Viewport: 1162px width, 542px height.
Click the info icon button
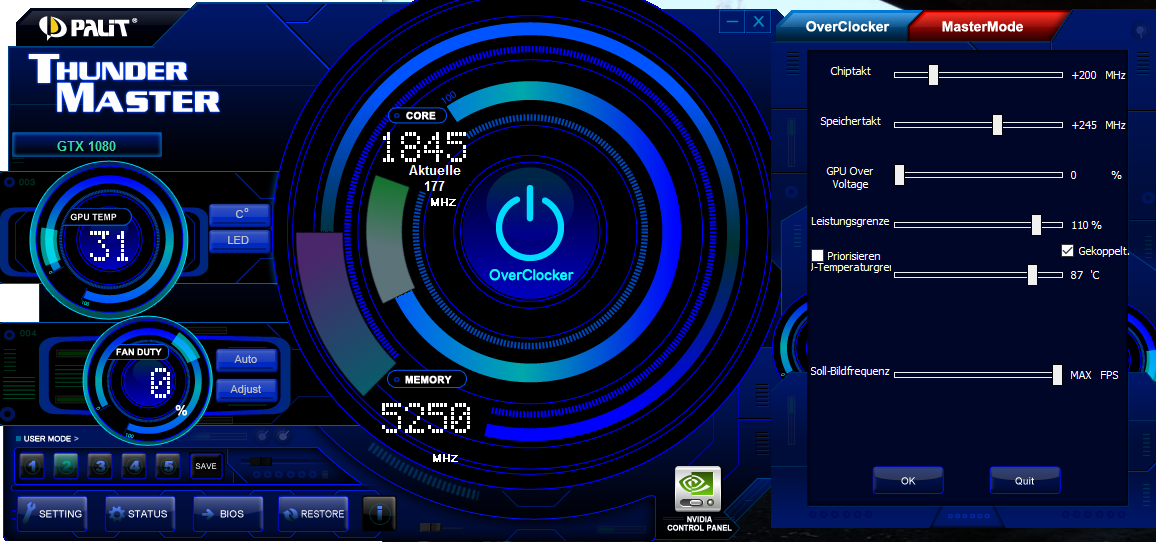coord(379,513)
